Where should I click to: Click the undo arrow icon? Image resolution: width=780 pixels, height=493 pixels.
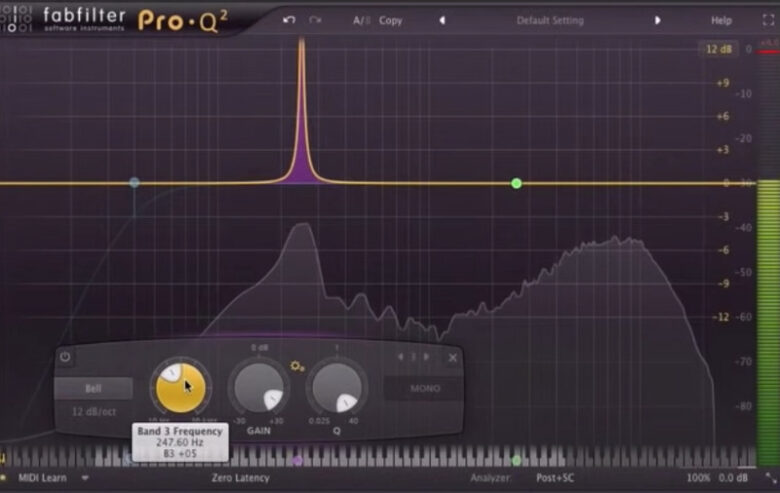point(289,20)
